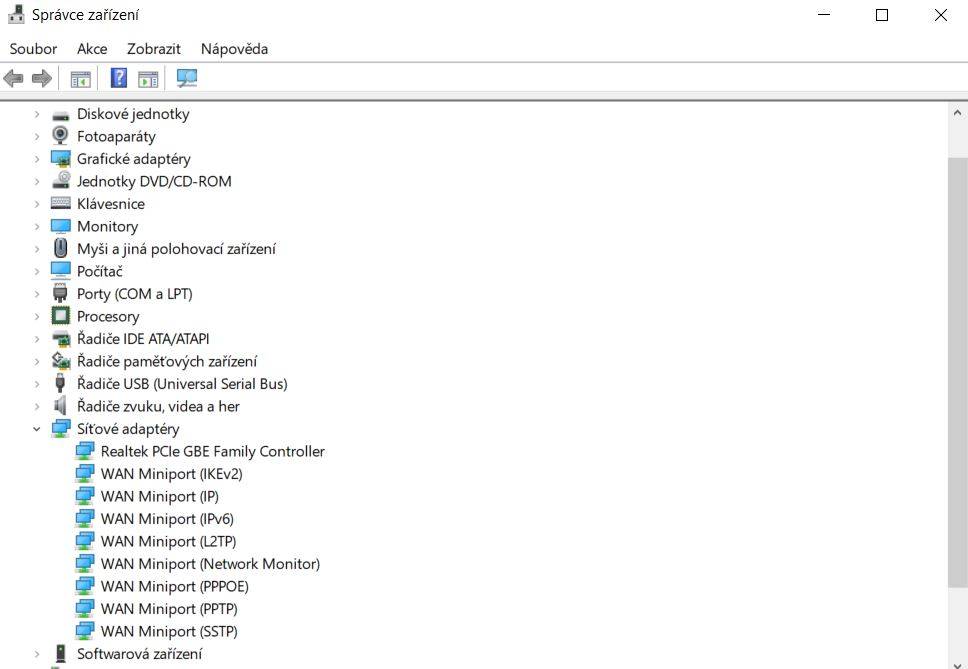Select the Řadiče paměťových zařízení label
968x669 pixels.
tap(167, 361)
